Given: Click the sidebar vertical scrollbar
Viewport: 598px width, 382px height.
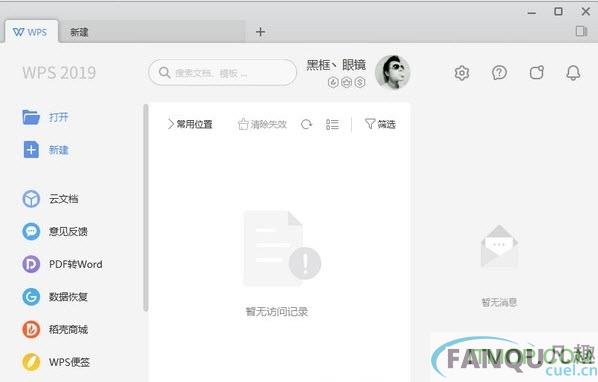Looking at the screenshot, I should tap(145, 208).
